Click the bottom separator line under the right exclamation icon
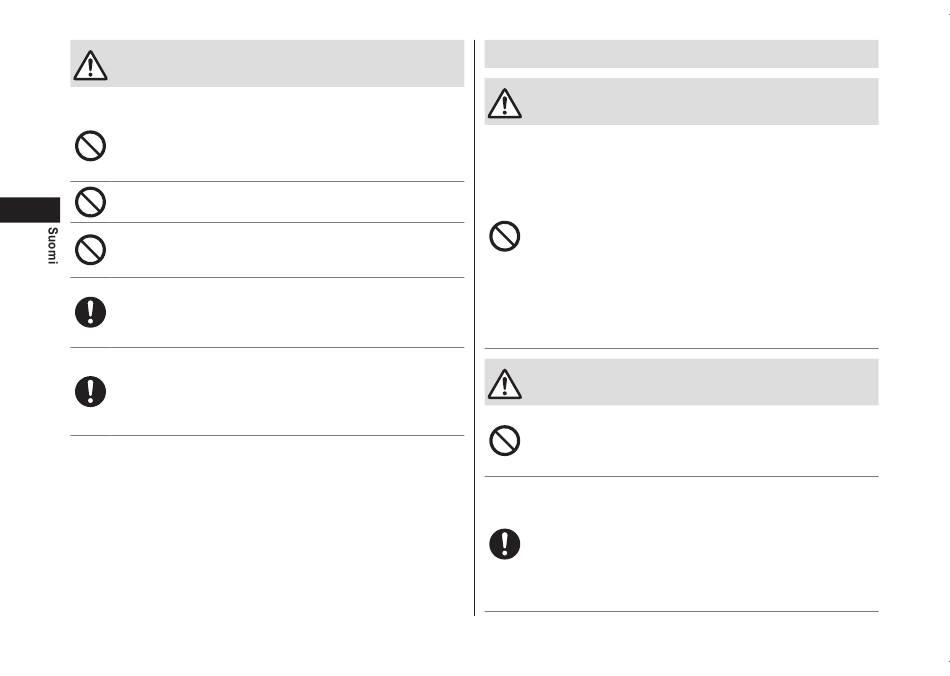 click(682, 611)
